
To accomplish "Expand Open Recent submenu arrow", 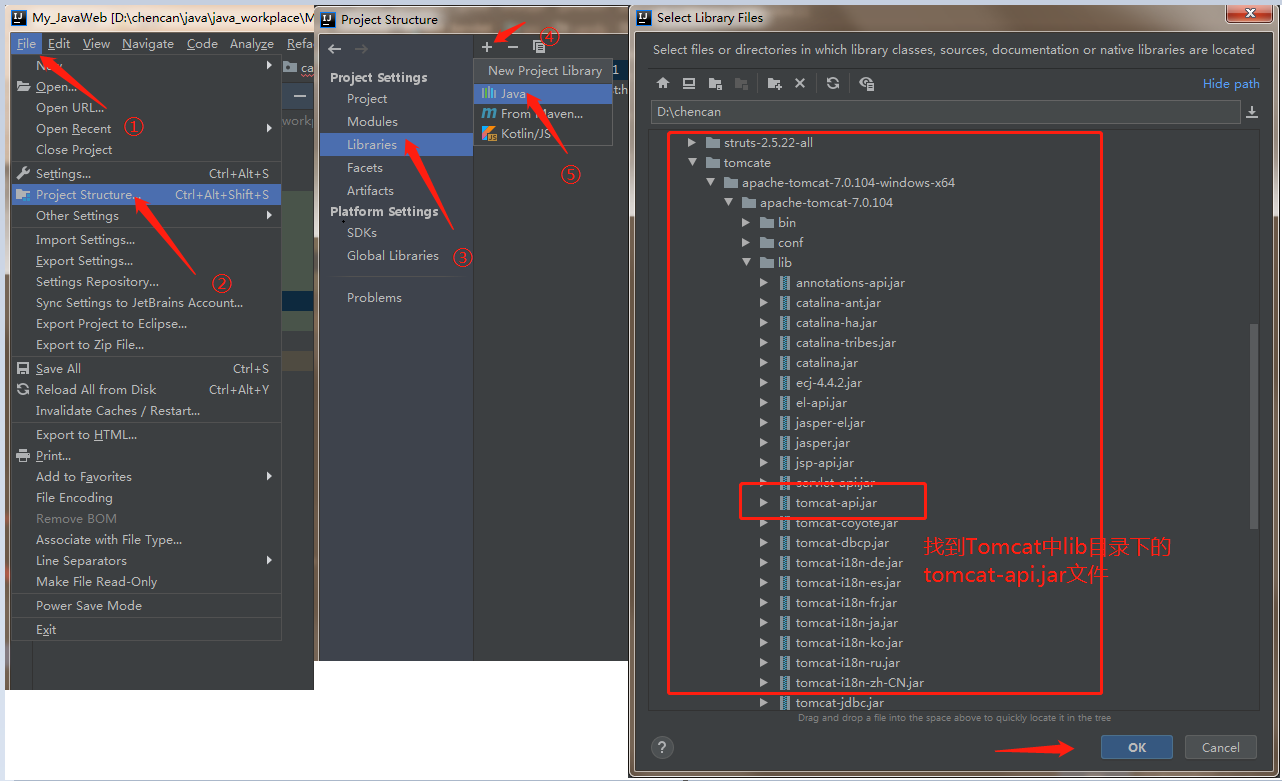I will tap(269, 128).
